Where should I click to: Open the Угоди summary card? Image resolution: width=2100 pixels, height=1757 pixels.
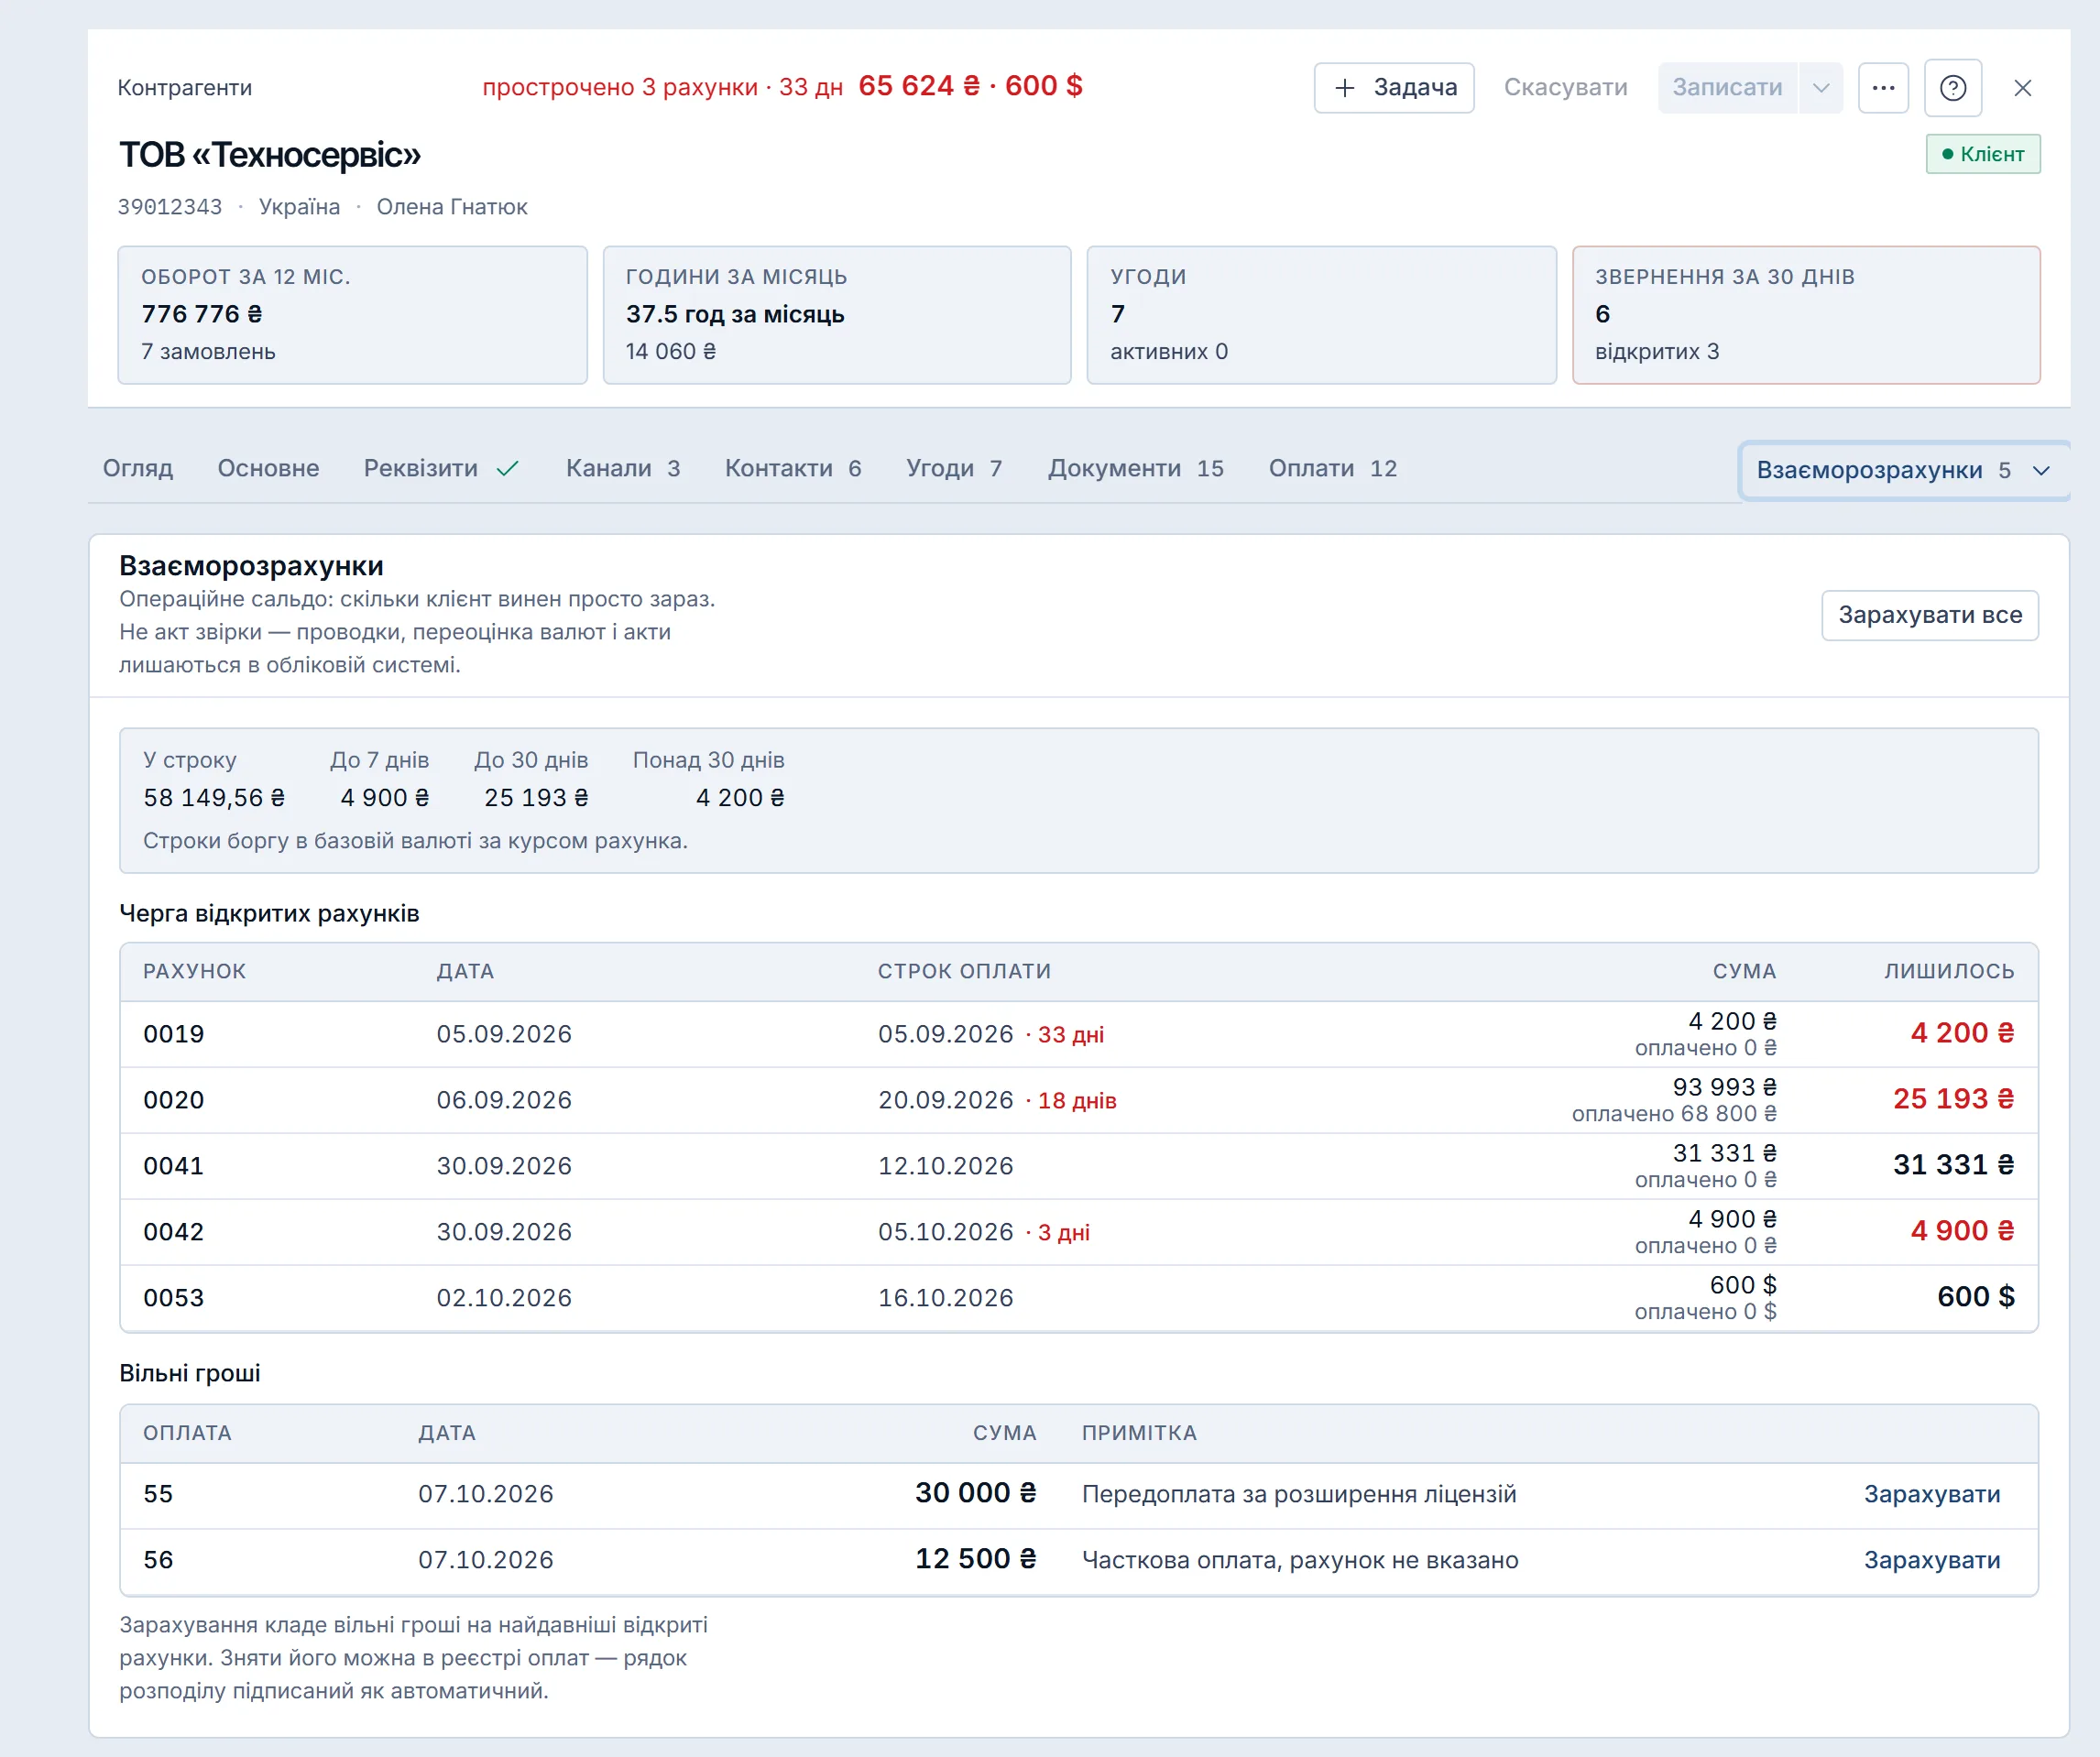pyautogui.click(x=1321, y=315)
